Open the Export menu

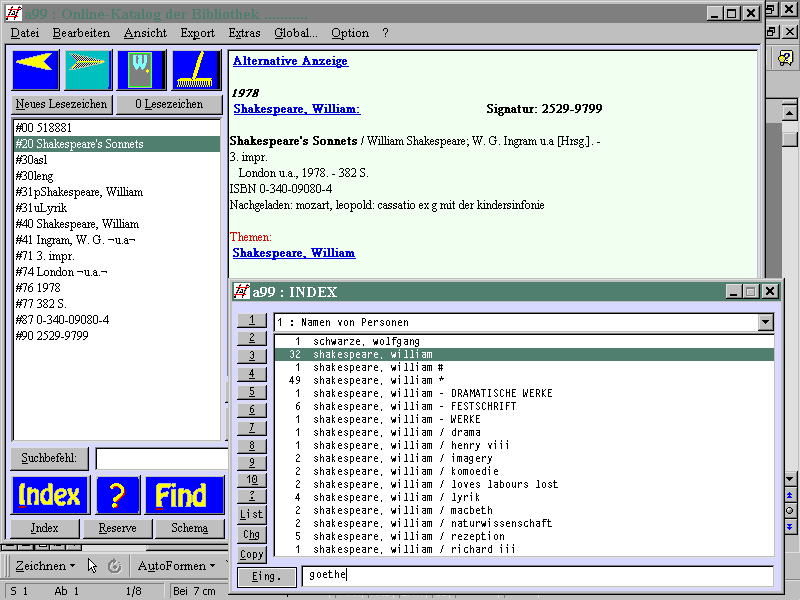(x=197, y=33)
